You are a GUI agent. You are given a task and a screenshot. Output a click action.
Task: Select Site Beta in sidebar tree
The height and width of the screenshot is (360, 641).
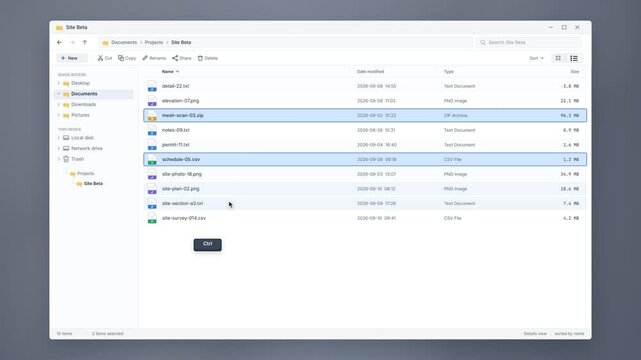click(x=93, y=183)
